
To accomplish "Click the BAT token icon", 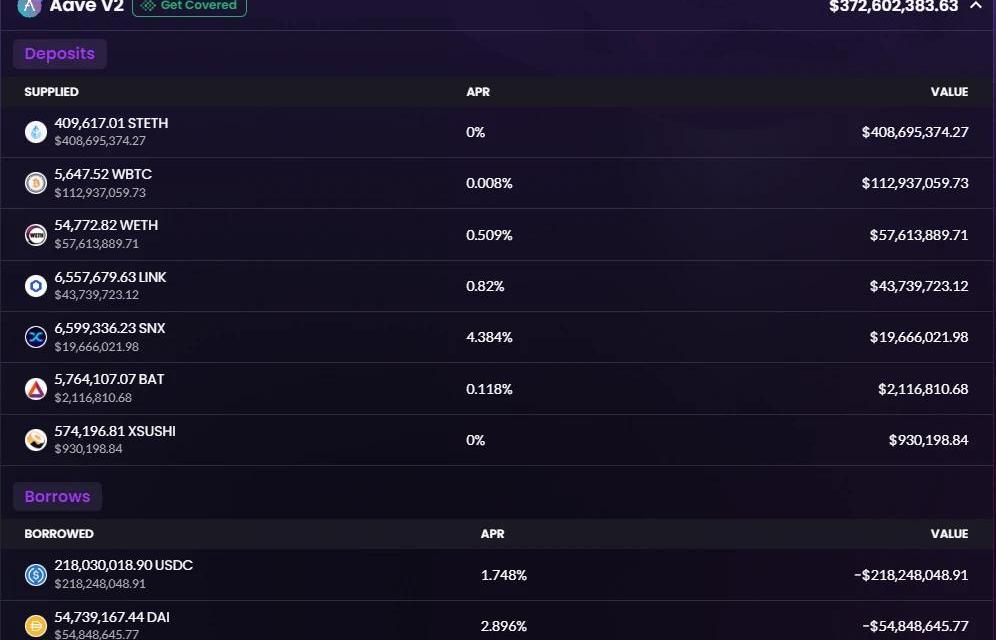I will tap(36, 389).
